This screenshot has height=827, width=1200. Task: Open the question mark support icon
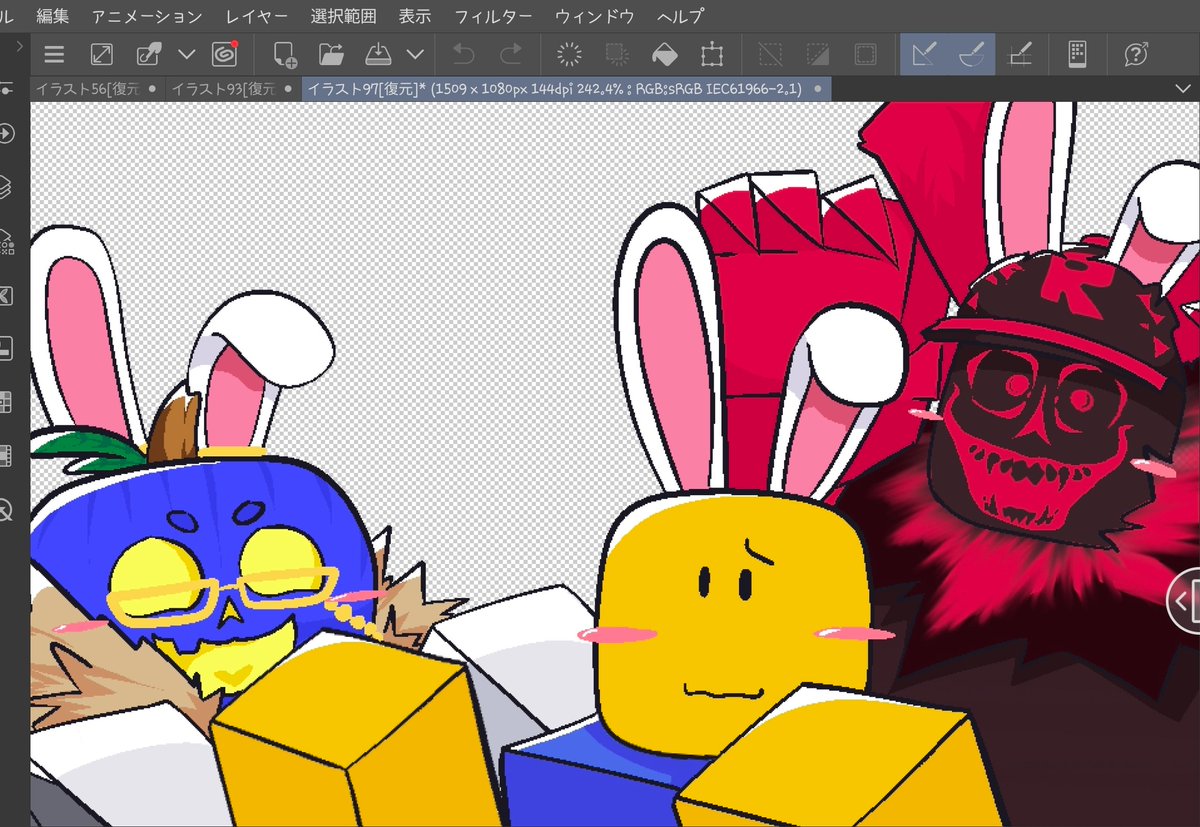pos(1135,54)
